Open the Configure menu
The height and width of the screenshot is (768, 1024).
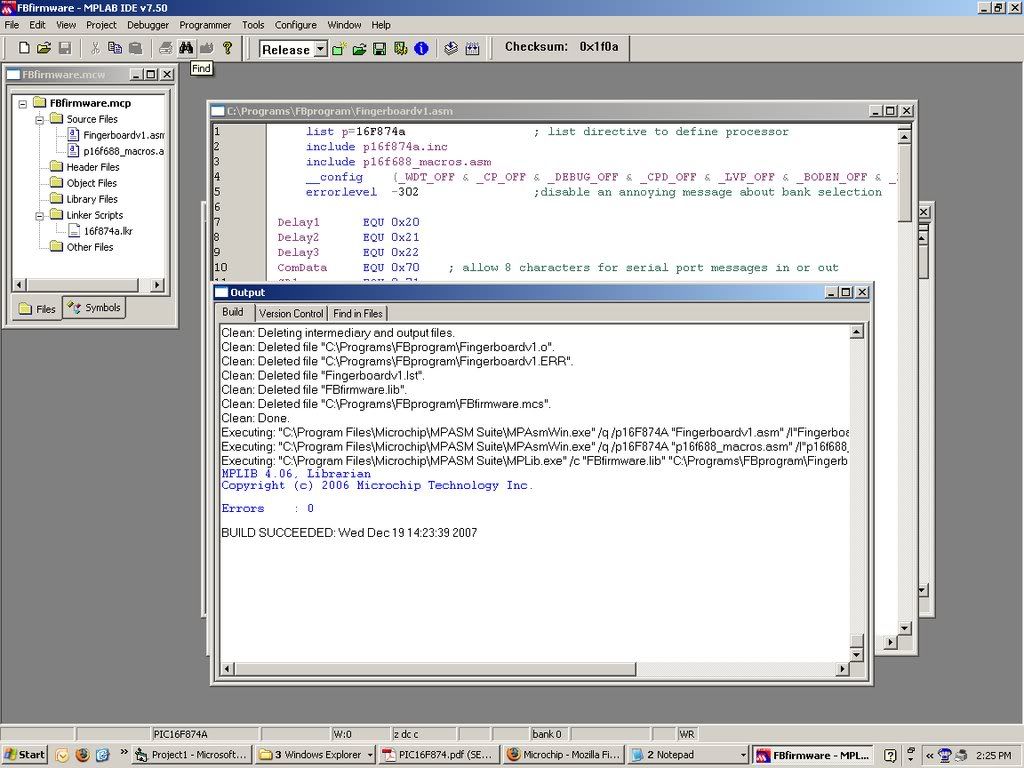295,25
